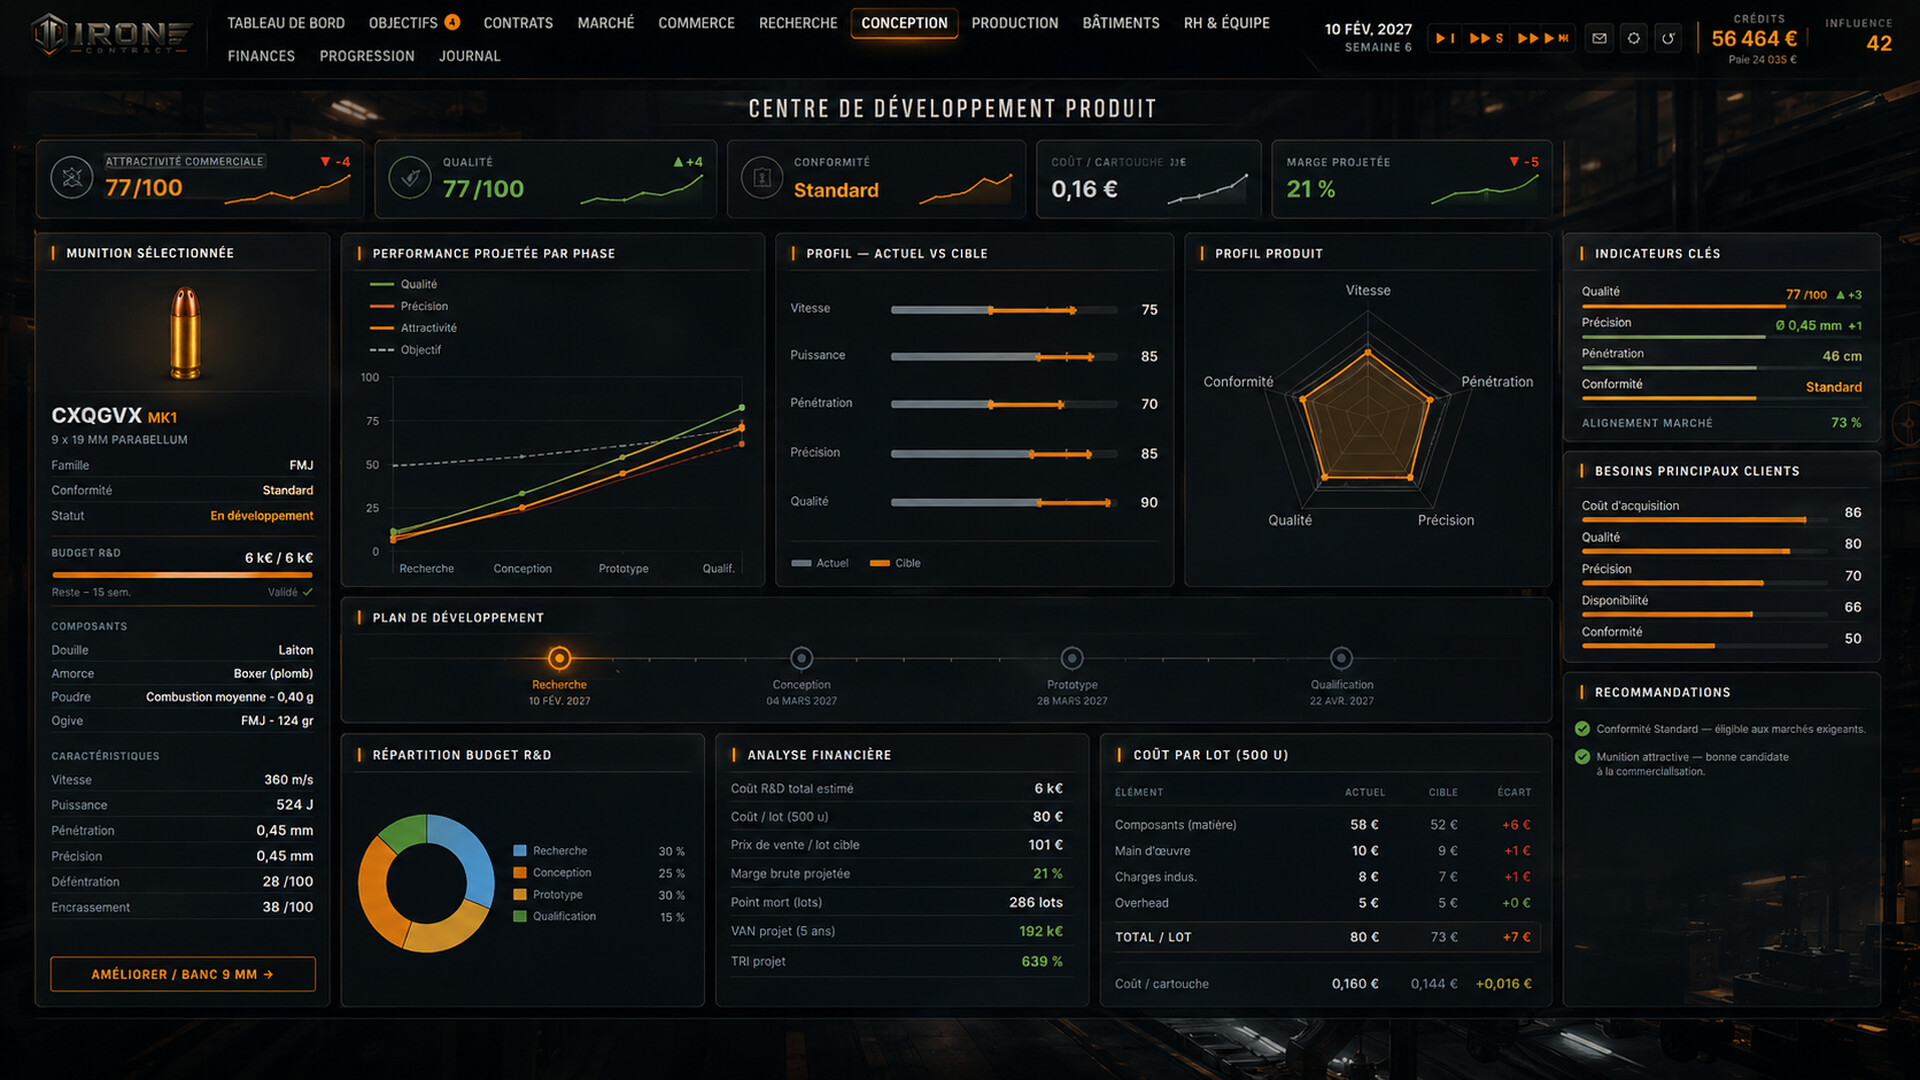Click the Vitesse actuel vs cible bar
This screenshot has width=1920, height=1080.
click(1003, 310)
